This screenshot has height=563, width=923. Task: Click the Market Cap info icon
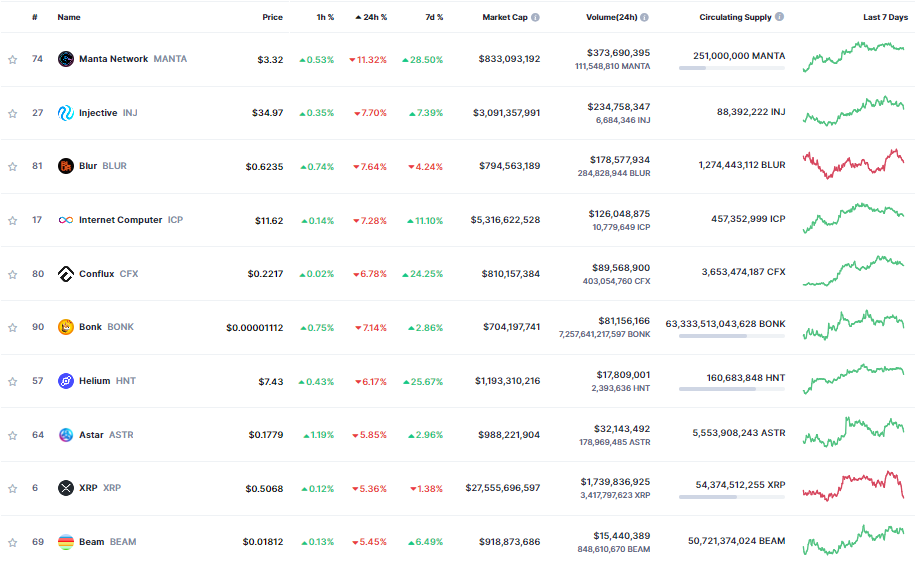click(x=536, y=17)
